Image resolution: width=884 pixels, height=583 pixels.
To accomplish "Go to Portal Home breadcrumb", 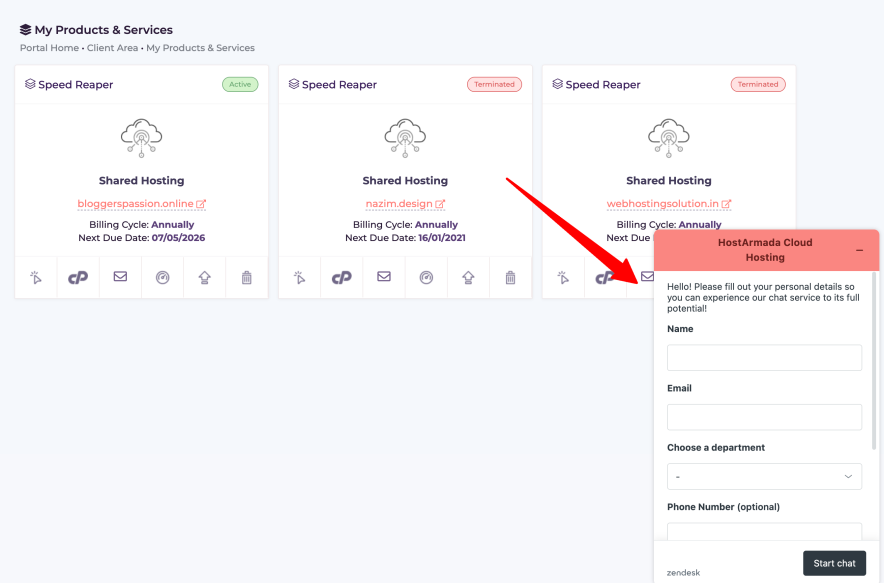I will click(49, 48).
